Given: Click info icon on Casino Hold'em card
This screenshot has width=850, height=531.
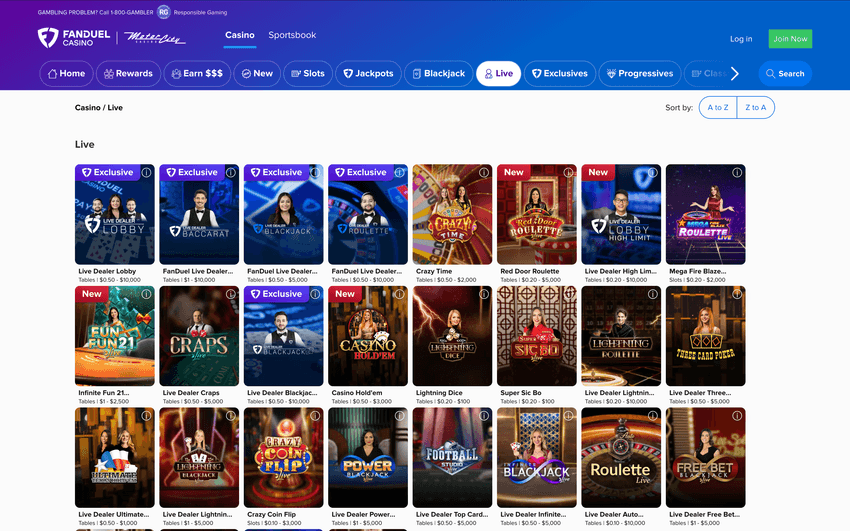Looking at the screenshot, I should click(400, 294).
